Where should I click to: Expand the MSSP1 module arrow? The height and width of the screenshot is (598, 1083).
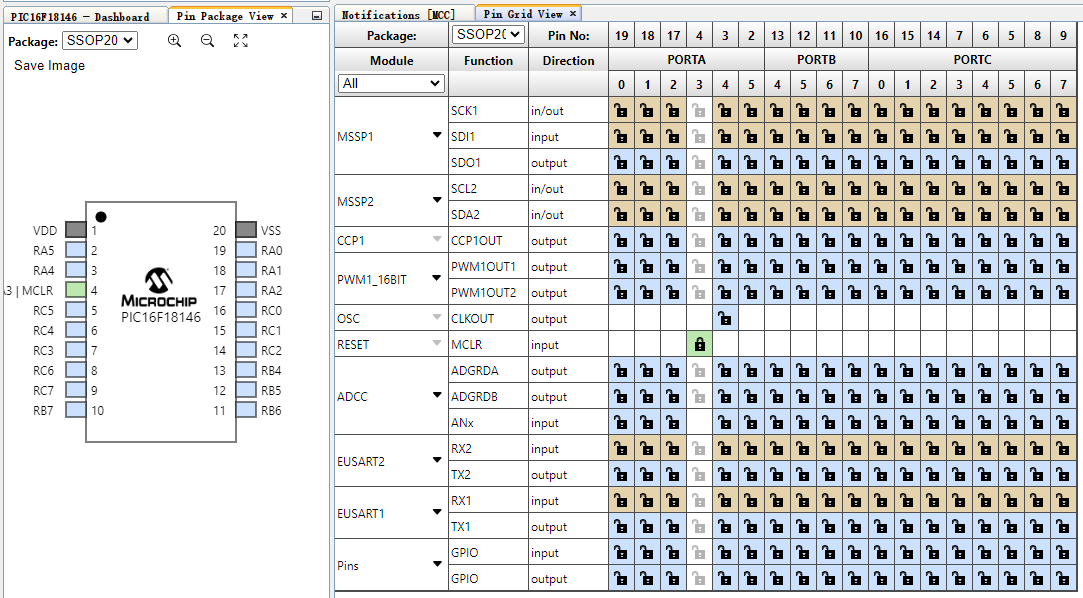[437, 135]
